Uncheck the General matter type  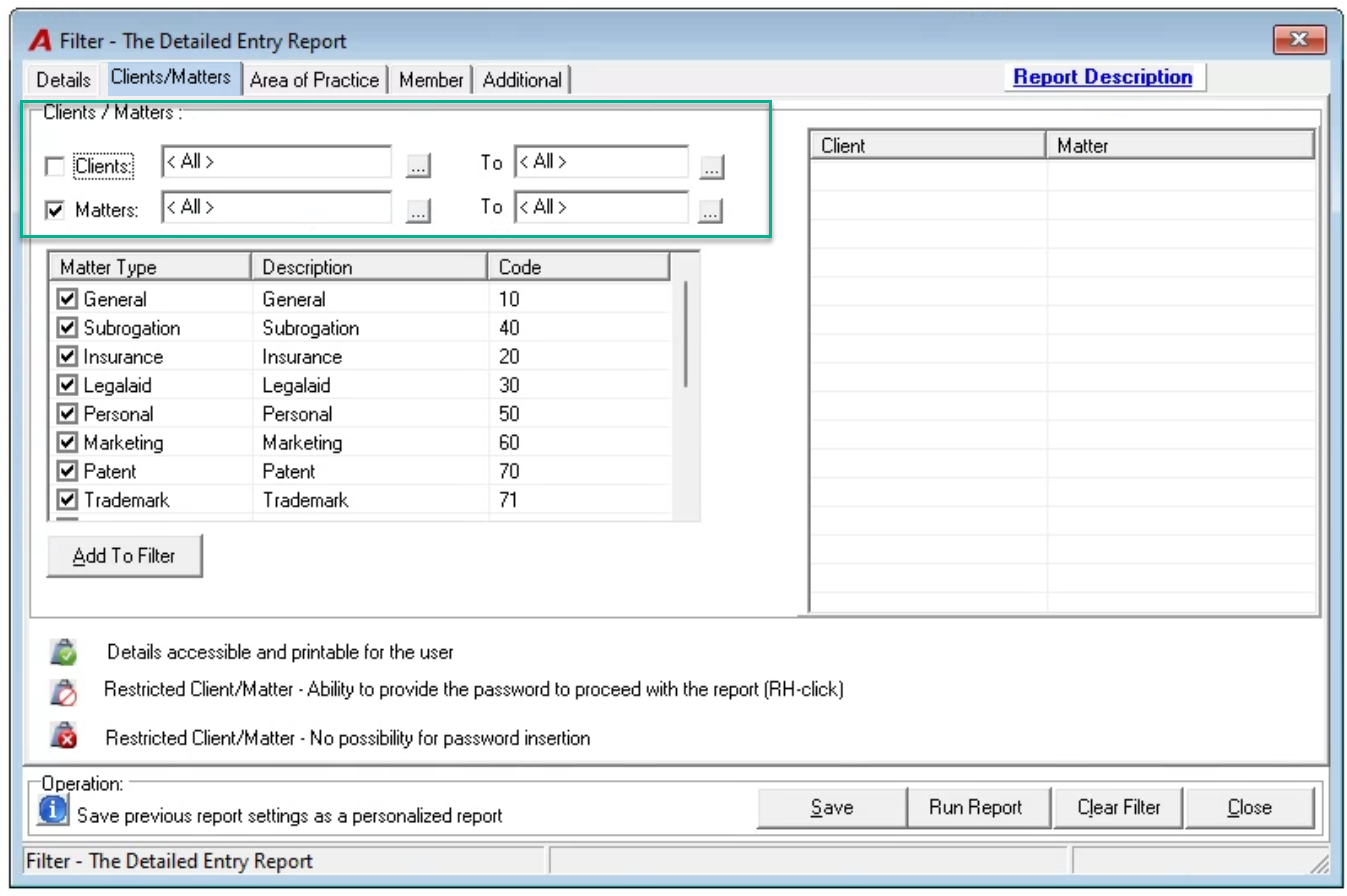point(68,299)
